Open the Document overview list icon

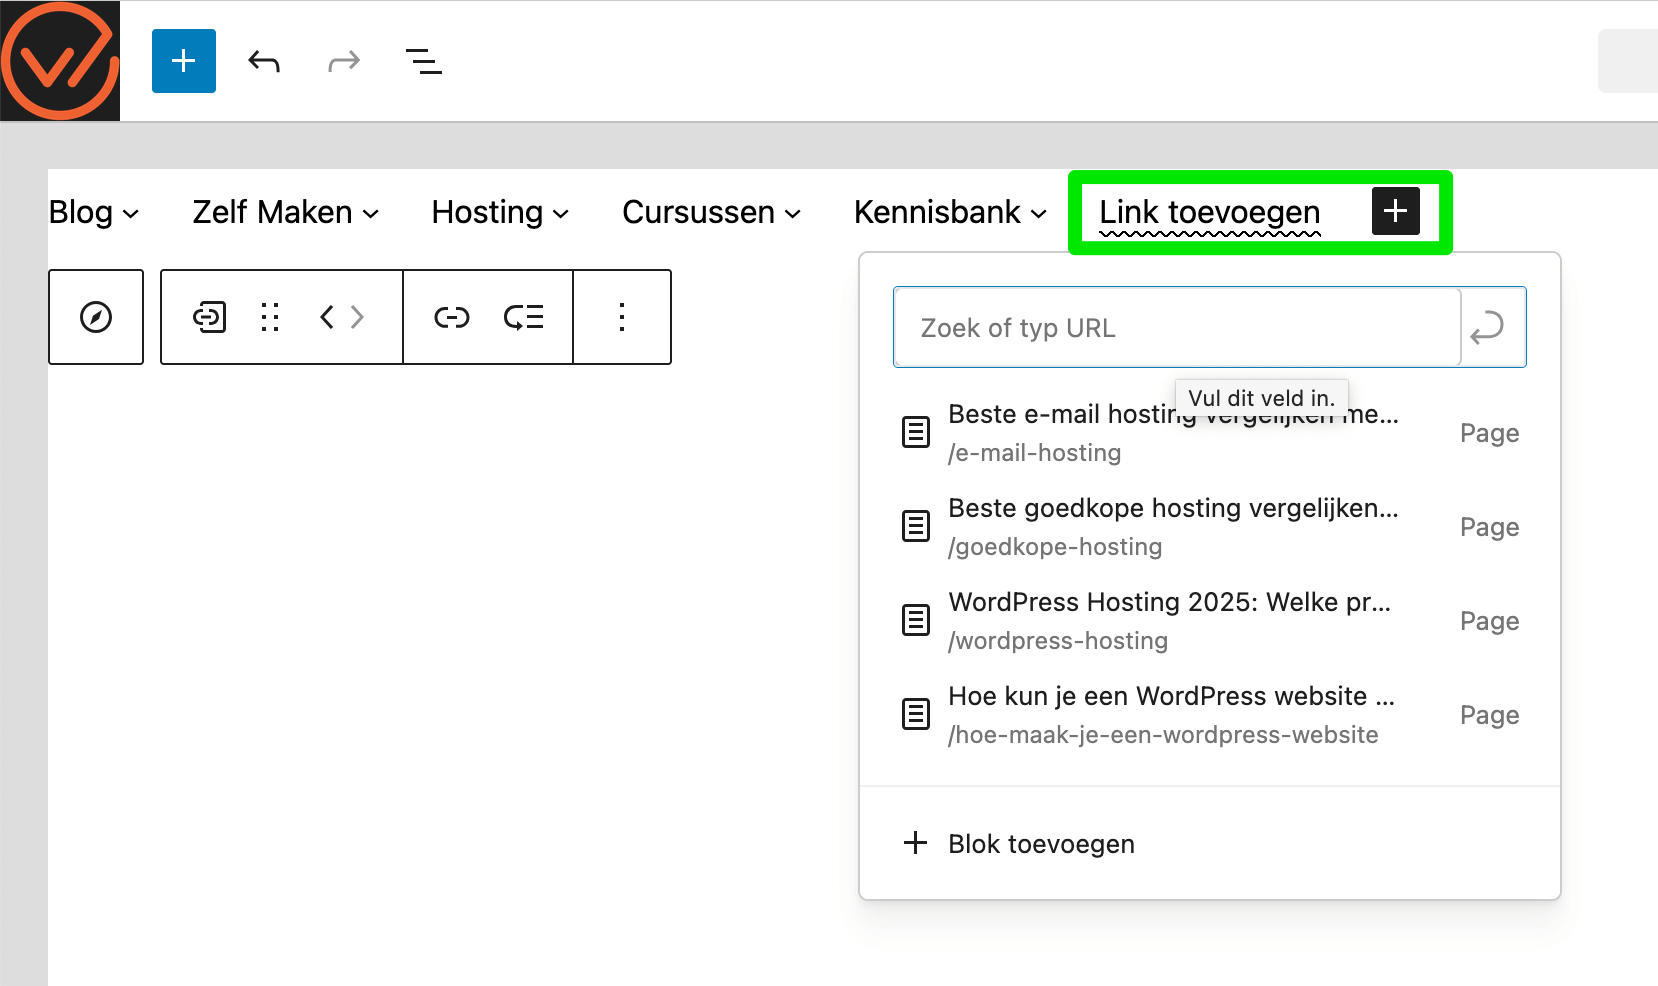pos(423,60)
